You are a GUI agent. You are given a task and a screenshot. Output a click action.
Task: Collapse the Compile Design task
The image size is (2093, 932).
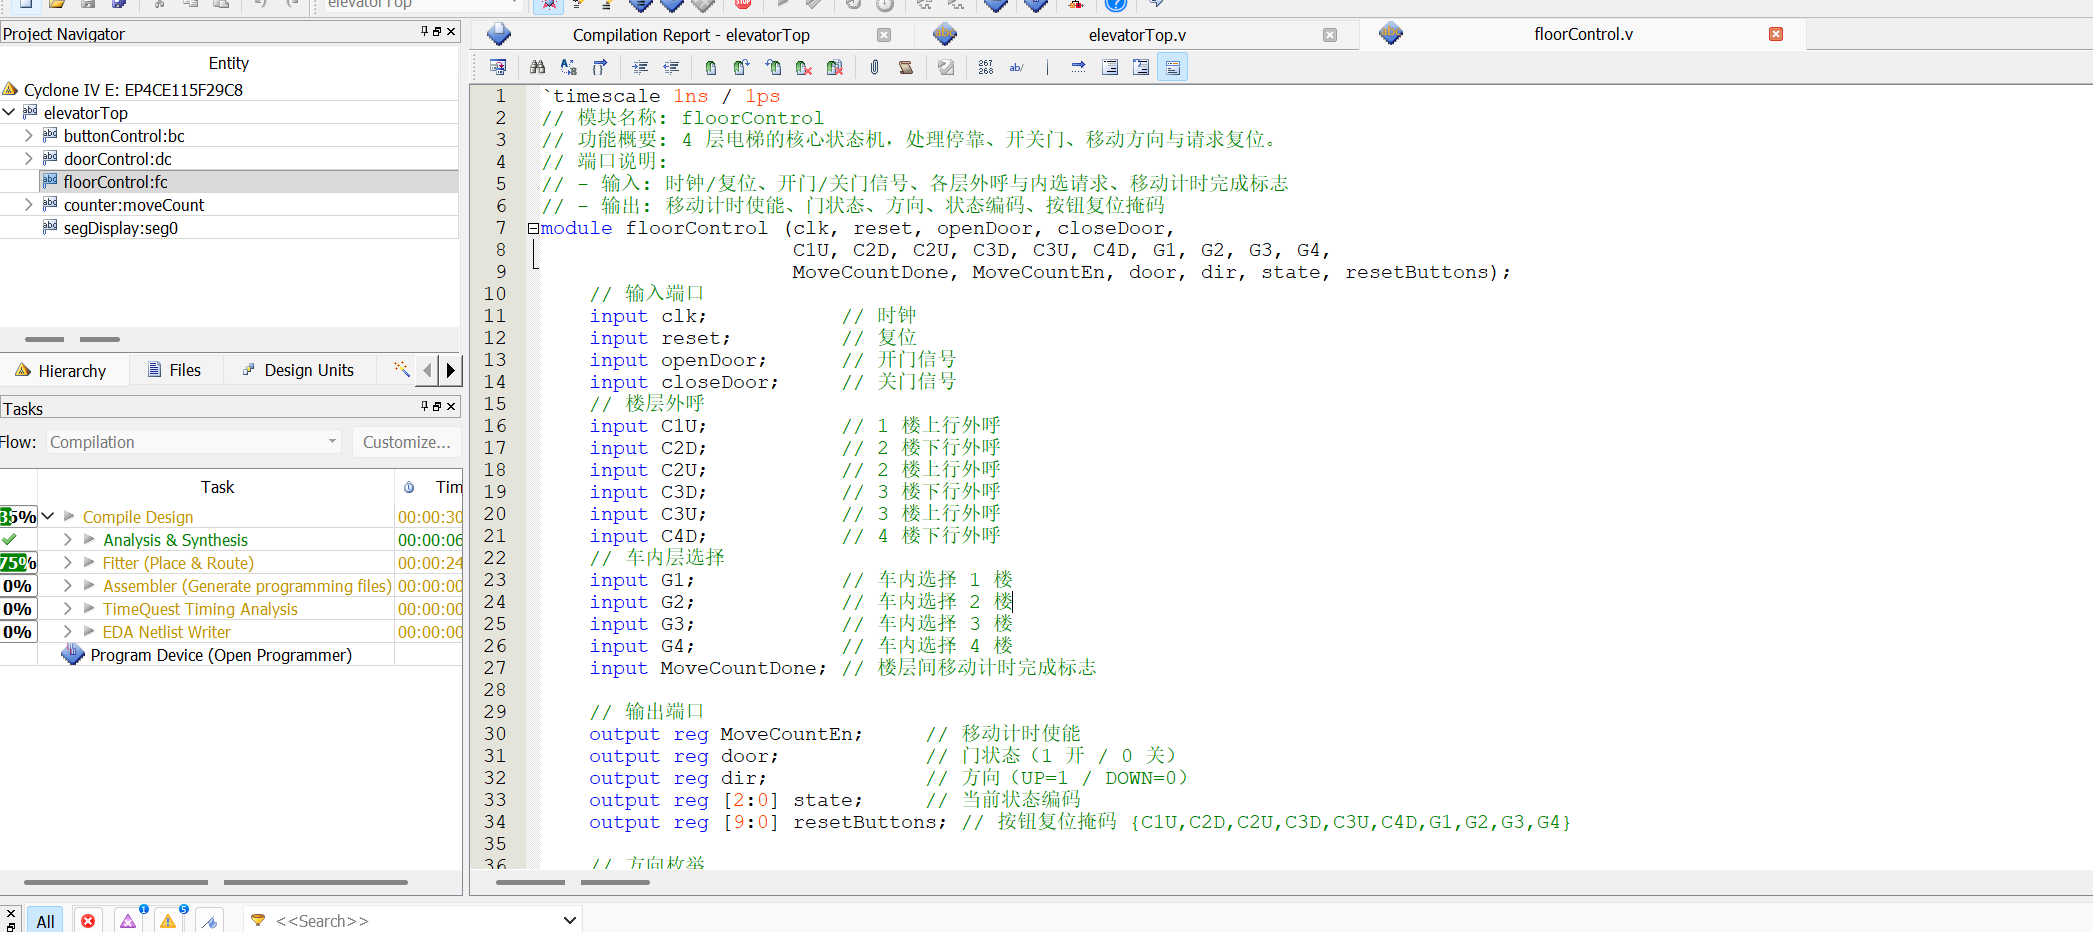point(48,516)
